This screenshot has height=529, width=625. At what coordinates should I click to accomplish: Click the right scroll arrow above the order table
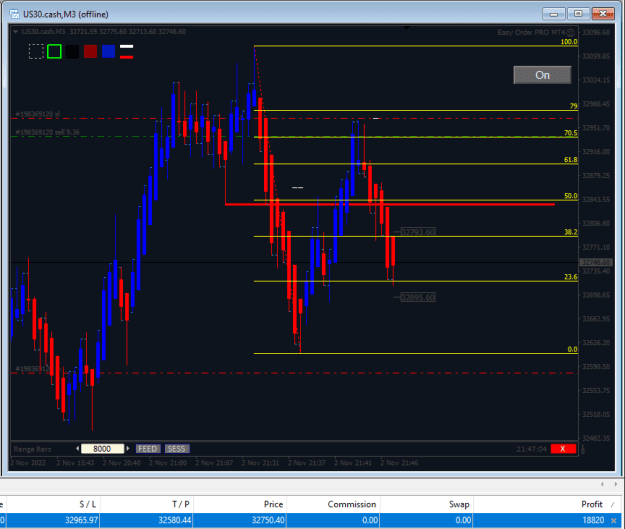tap(616, 484)
